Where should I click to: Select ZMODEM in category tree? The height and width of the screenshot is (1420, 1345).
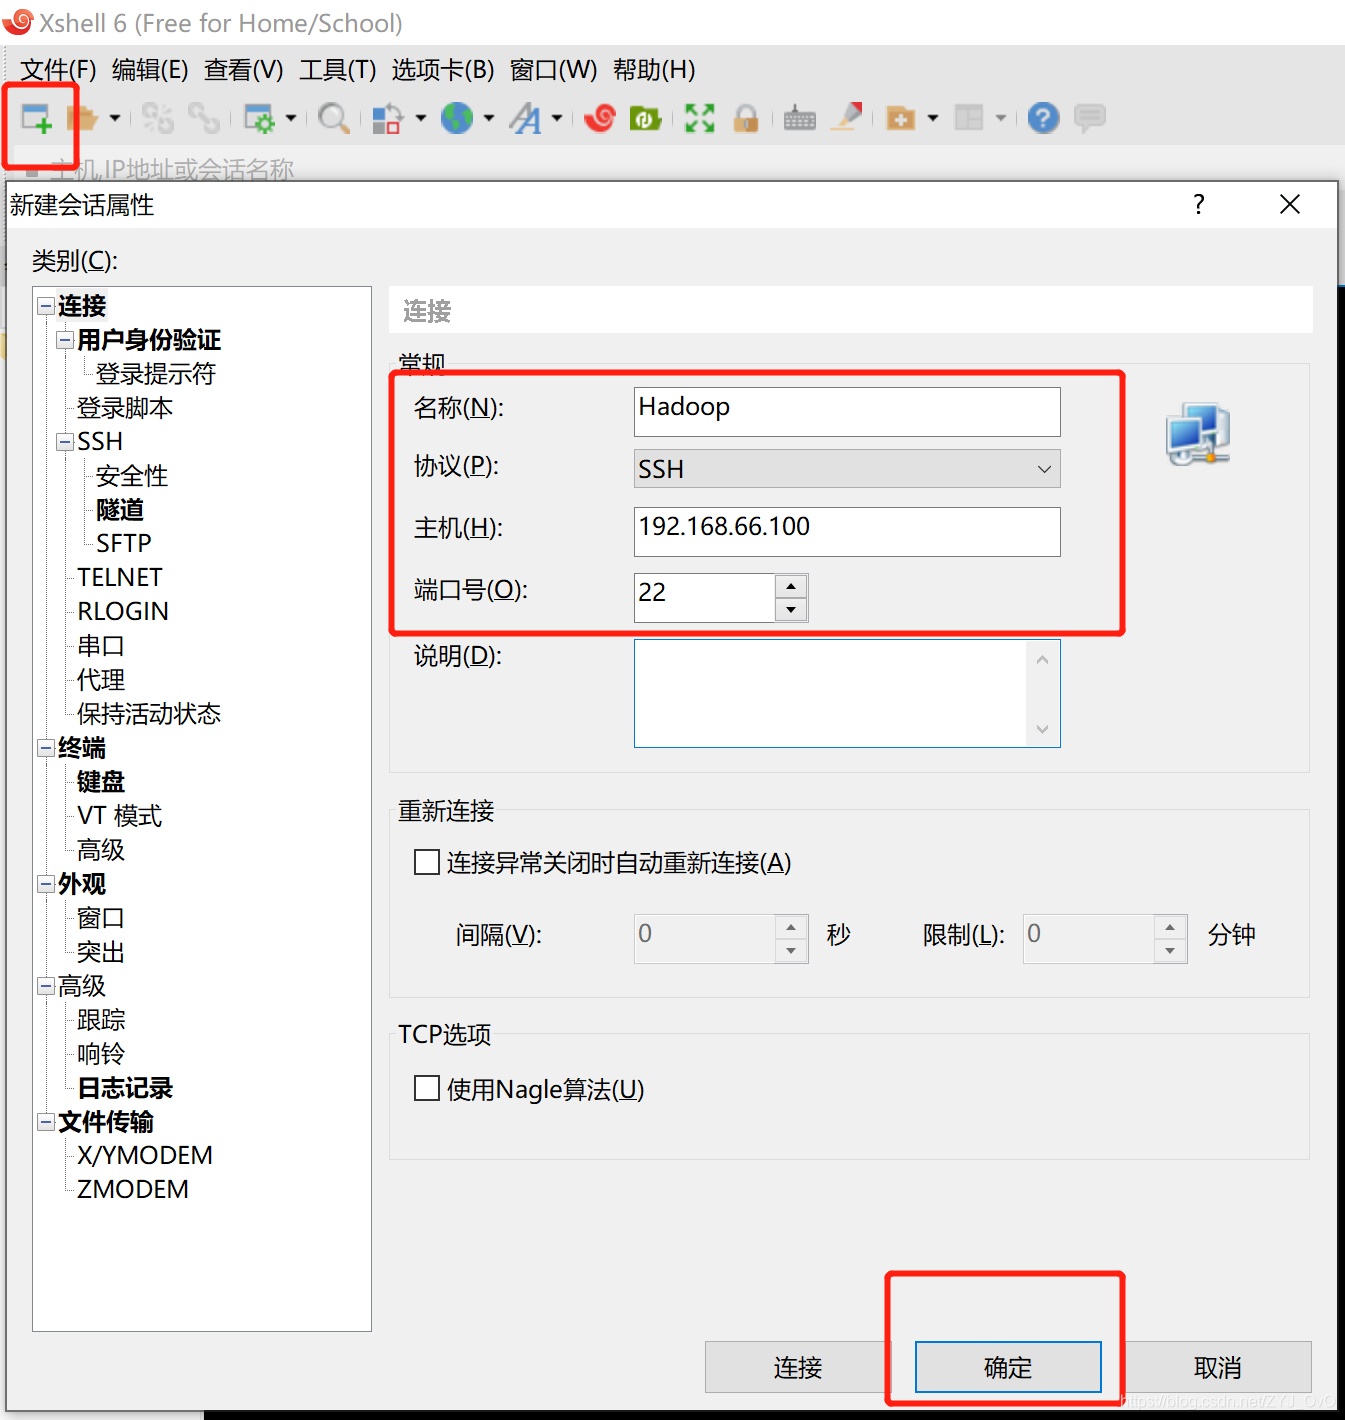133,1190
